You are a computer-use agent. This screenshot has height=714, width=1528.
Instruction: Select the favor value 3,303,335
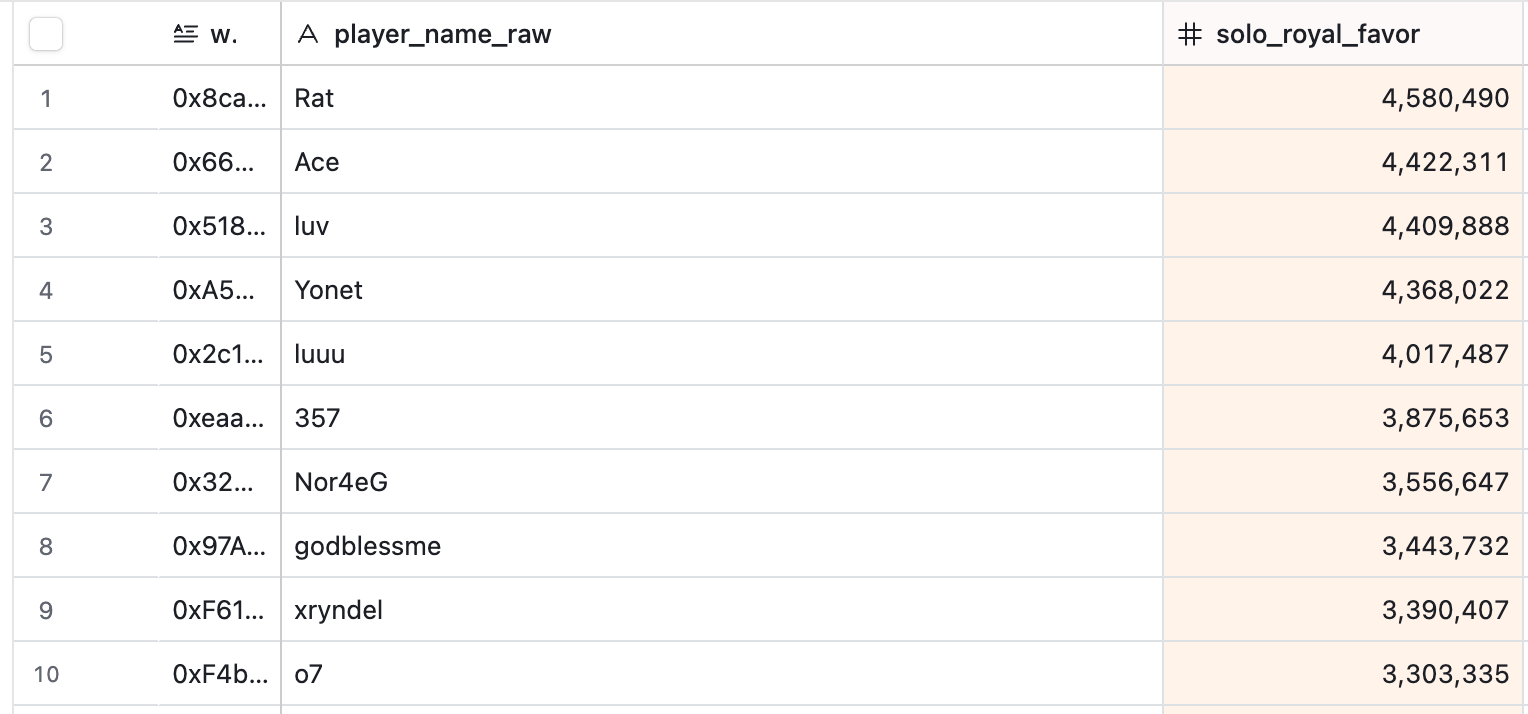[x=1445, y=674]
